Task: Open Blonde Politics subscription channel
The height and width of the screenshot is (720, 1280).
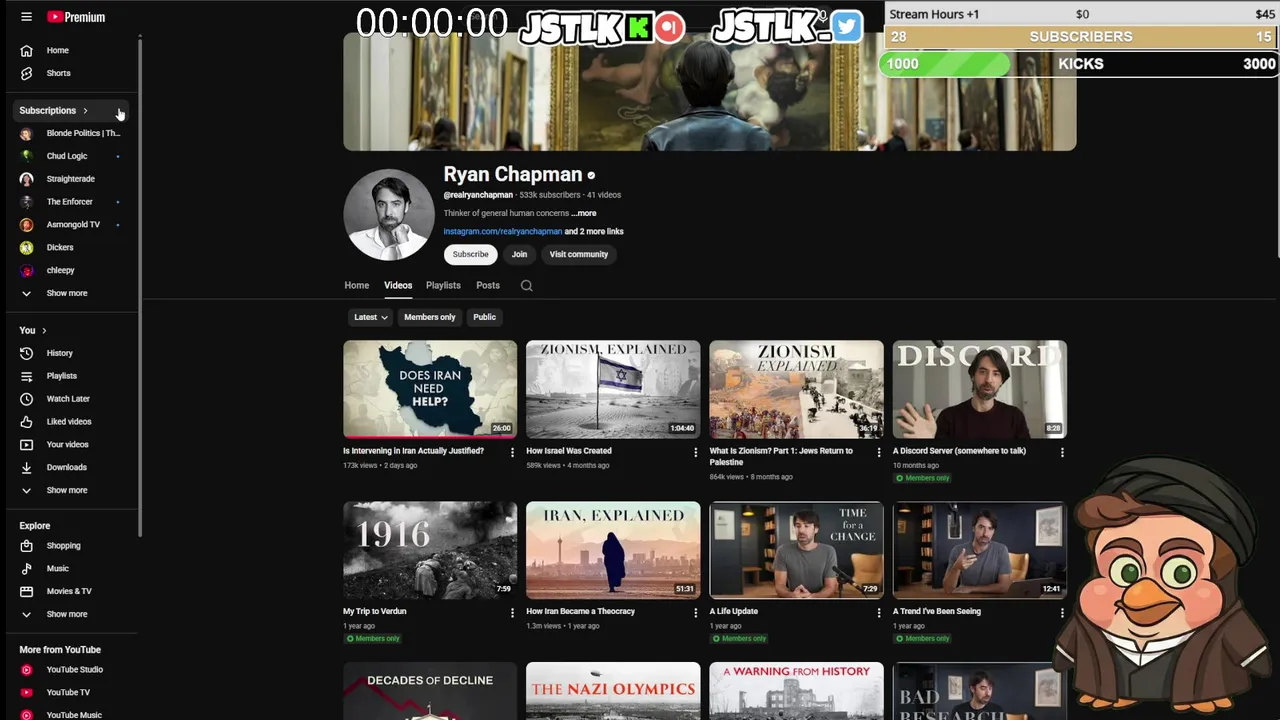Action: (x=70, y=134)
